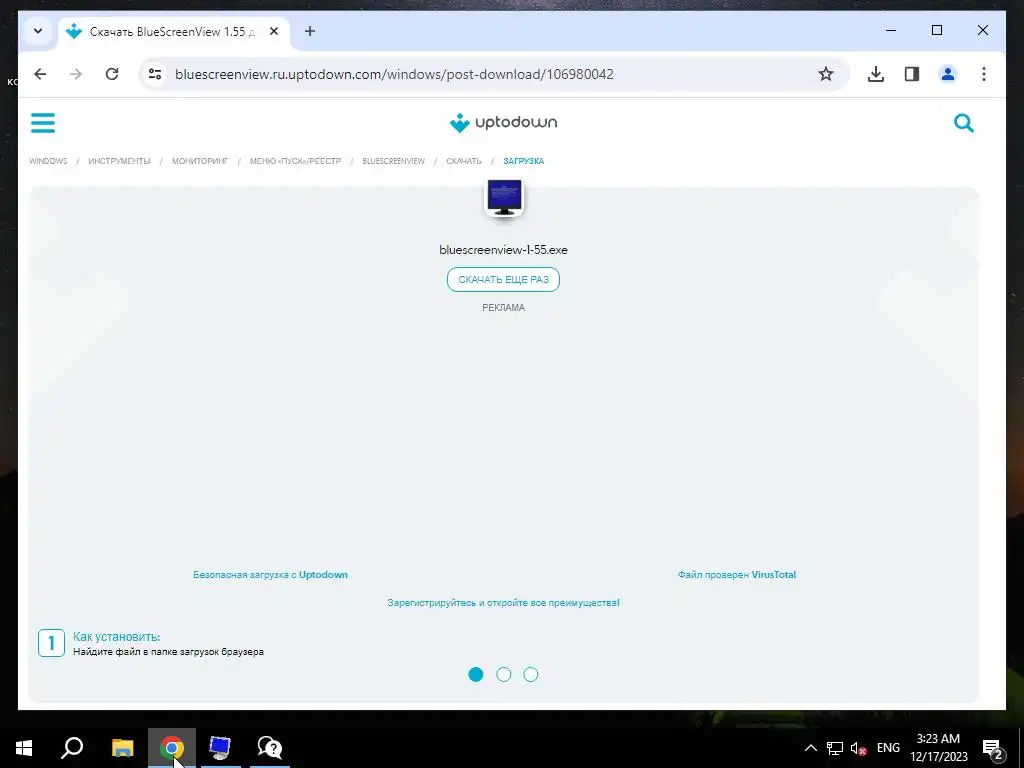Click the Uptodown search magnifier icon
The height and width of the screenshot is (768, 1024).
(x=963, y=123)
